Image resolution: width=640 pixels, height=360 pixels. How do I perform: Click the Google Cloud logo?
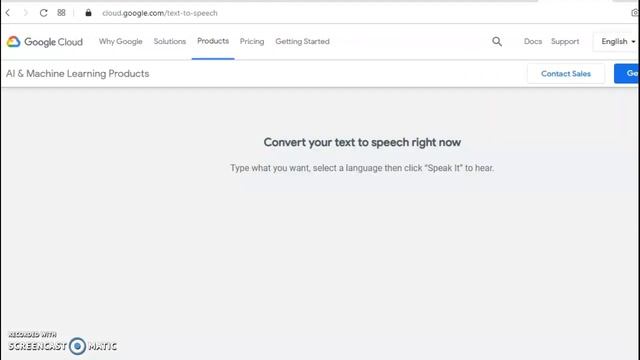[x=44, y=42]
